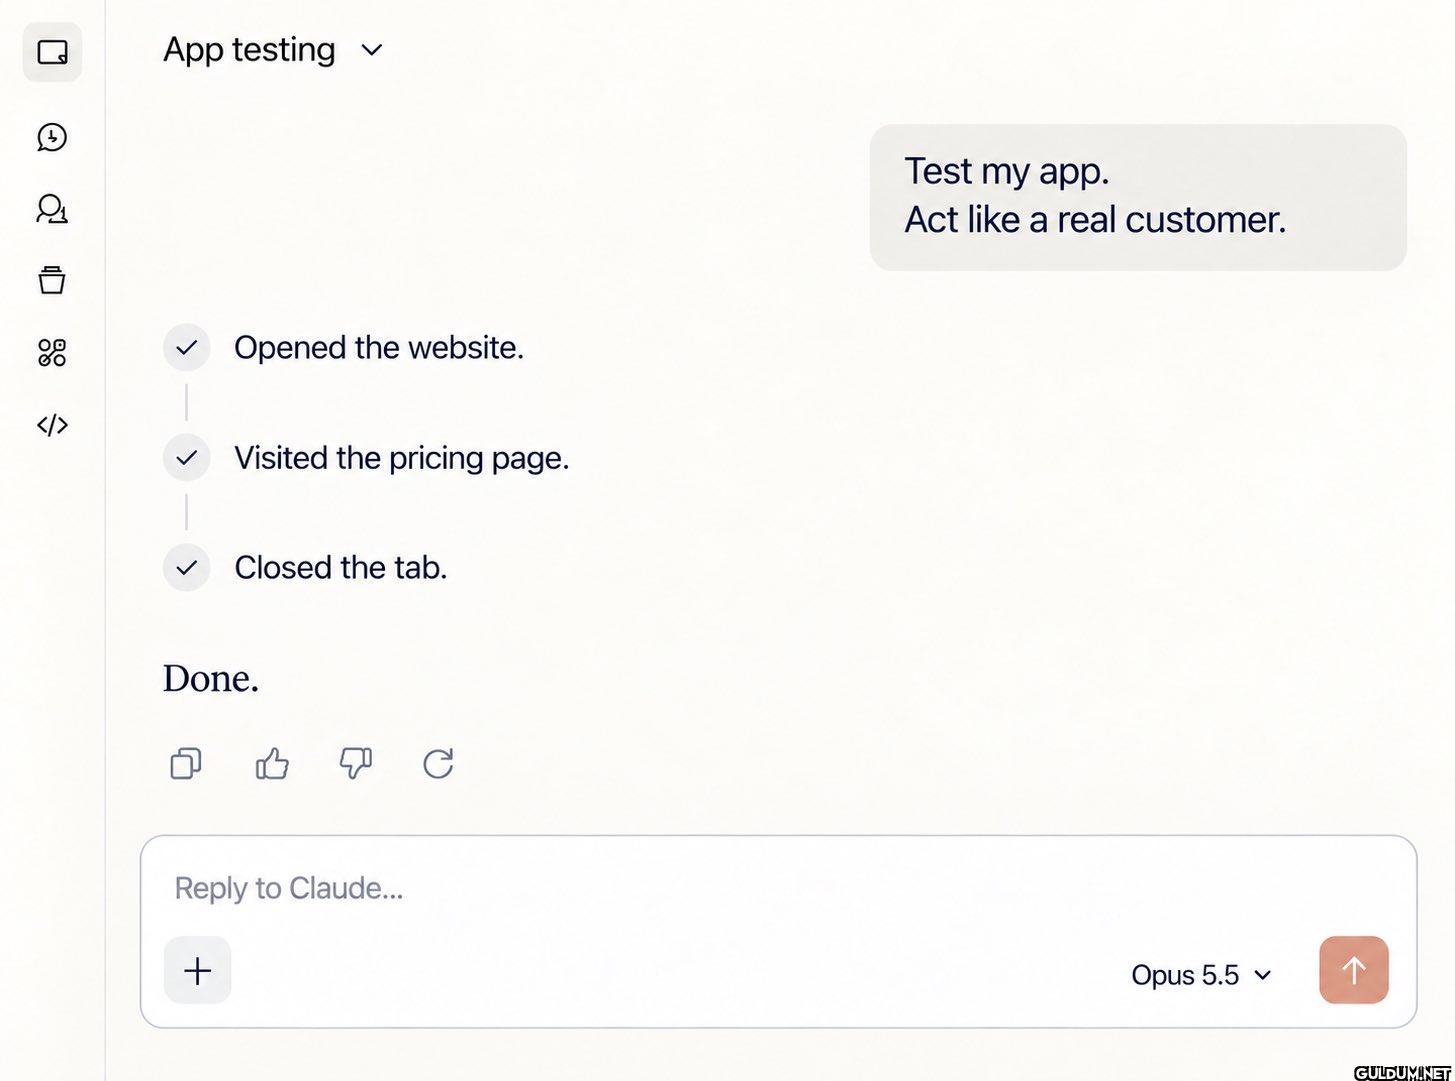The image size is (1455, 1081).
Task: Click checkmark next to Closed the tab
Action: click(x=187, y=568)
